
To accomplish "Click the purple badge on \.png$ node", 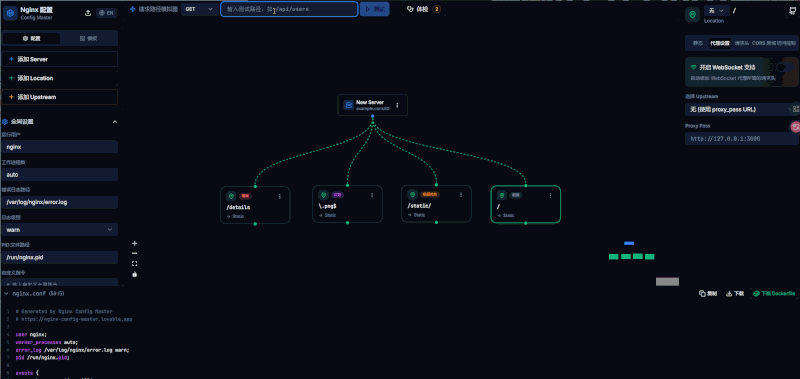I will point(337,195).
